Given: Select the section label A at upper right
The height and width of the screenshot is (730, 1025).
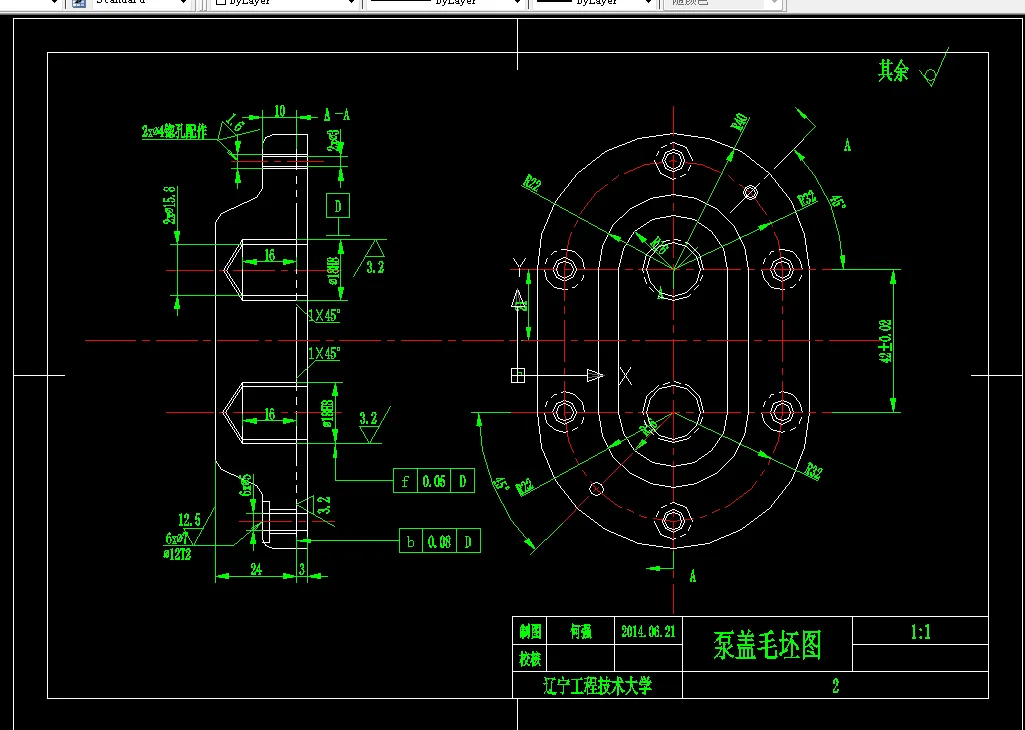Looking at the screenshot, I should pos(847,145).
